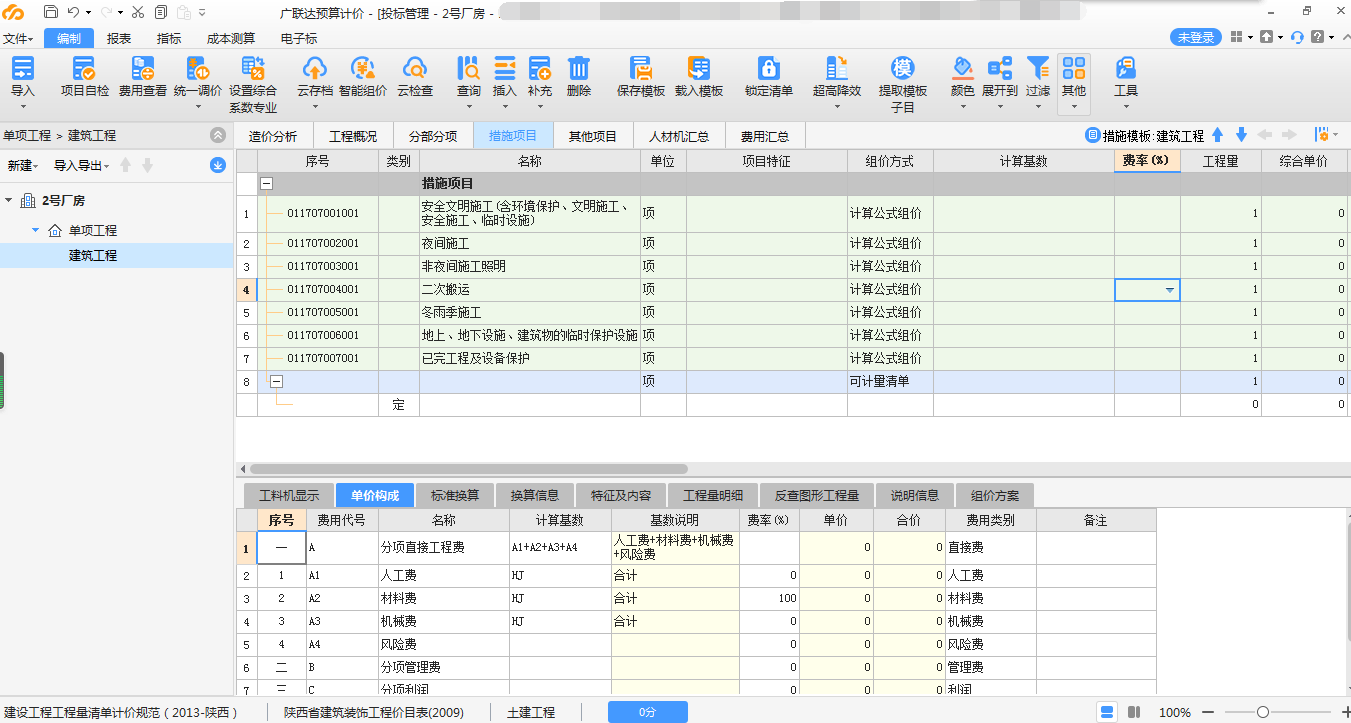The height and width of the screenshot is (723, 1351).
Task: Collapse the left navigation panel chevron
Action: pyautogui.click(x=218, y=135)
